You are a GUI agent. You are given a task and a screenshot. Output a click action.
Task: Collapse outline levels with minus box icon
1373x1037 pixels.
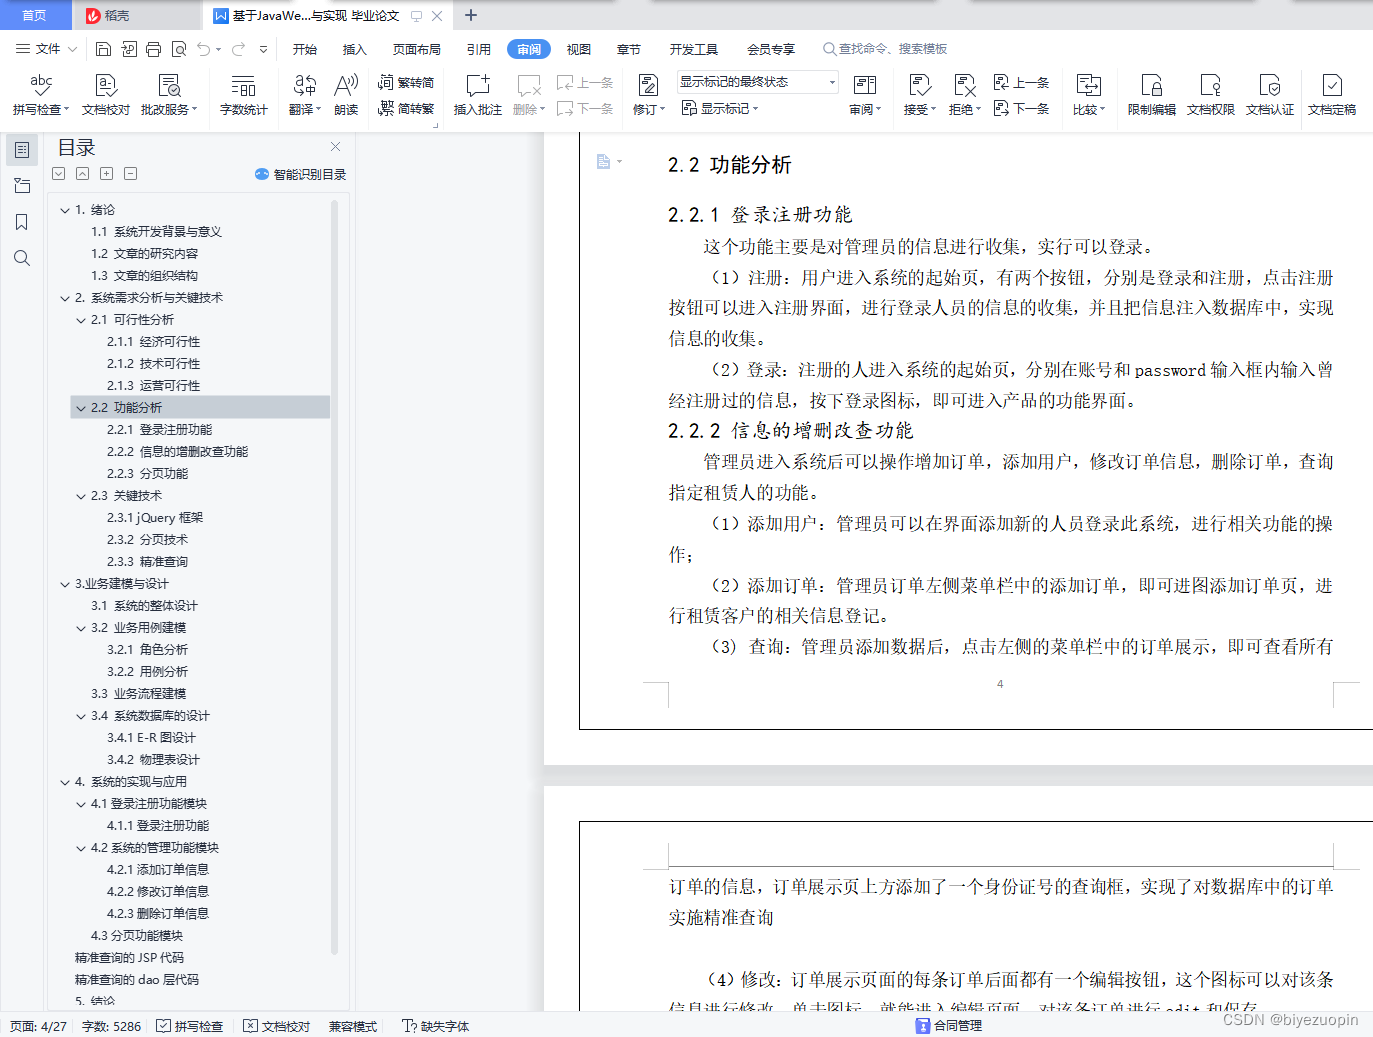click(x=130, y=174)
